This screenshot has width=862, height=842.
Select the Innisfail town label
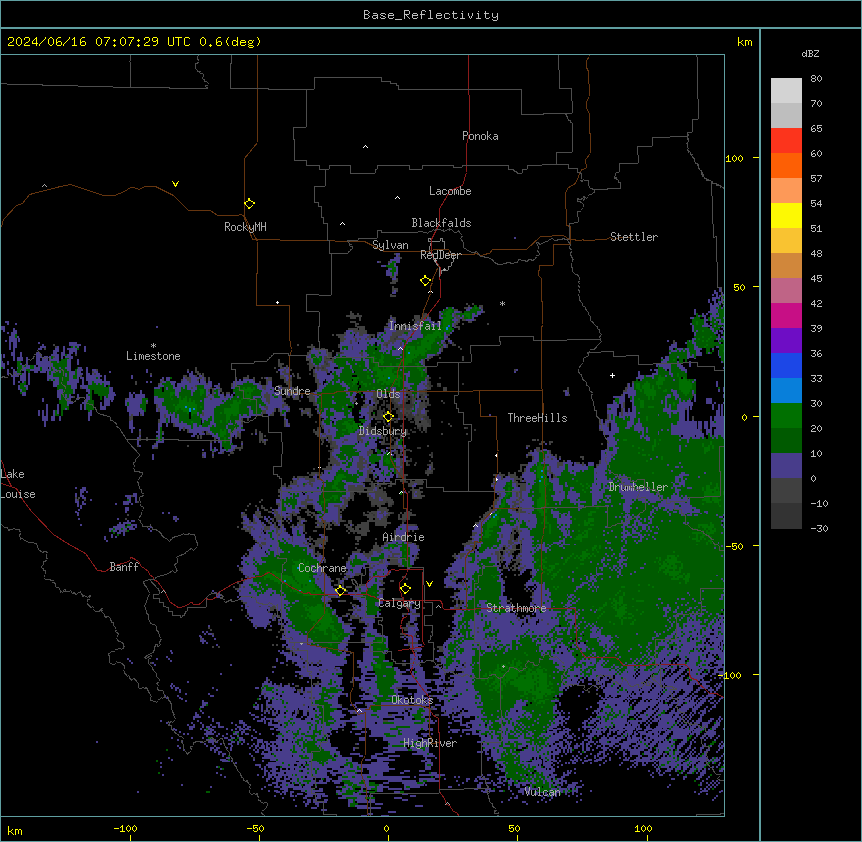(415, 326)
